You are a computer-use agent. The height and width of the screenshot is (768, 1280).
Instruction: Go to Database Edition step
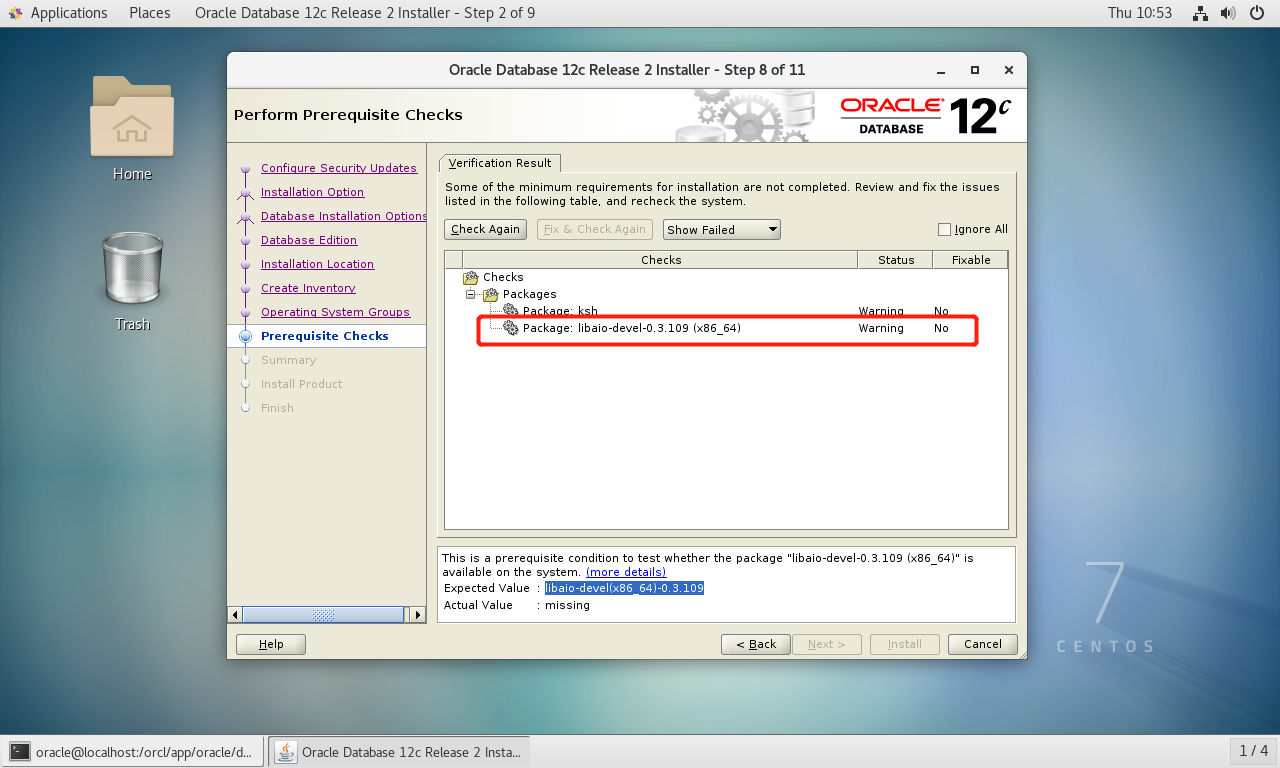point(309,240)
